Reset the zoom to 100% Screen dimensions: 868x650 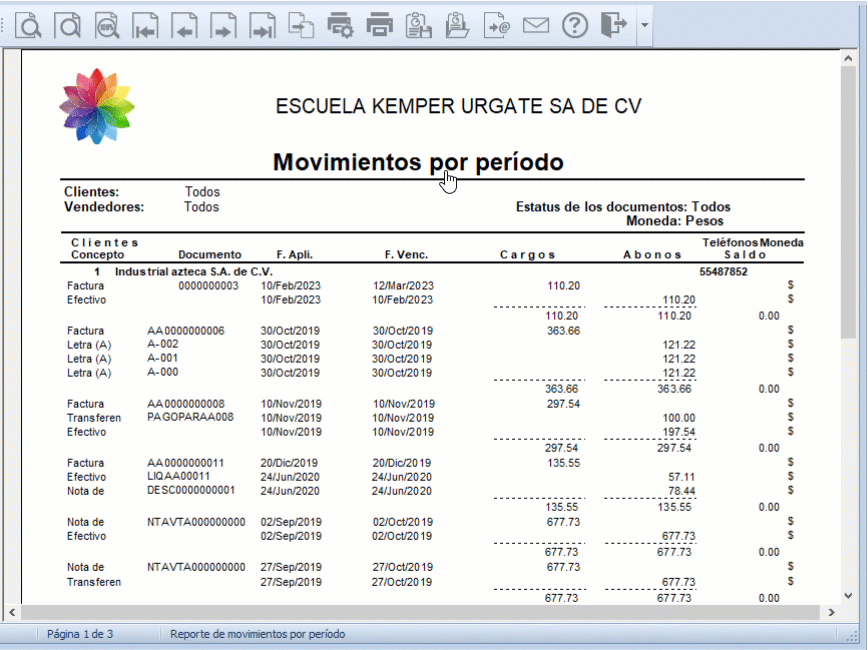106,25
